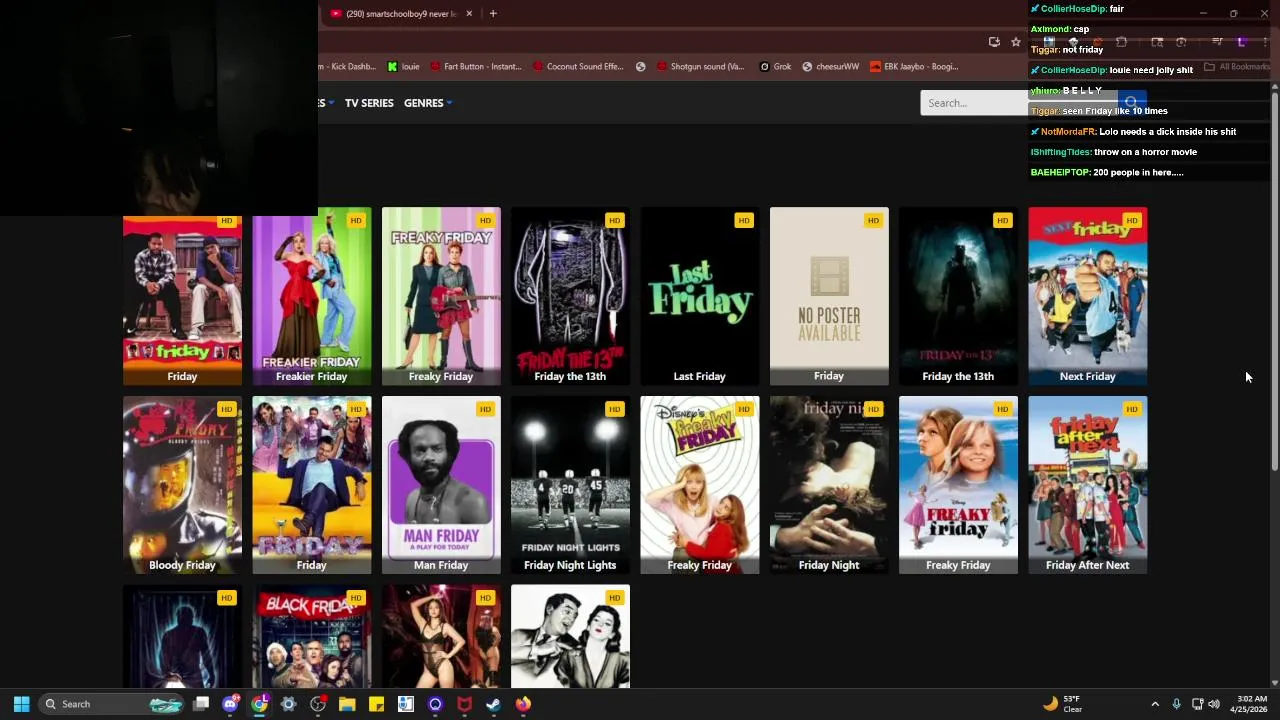This screenshot has height=720, width=1280.
Task: Open the EBK Jaaybo Boogi bookmark
Action: [914, 67]
